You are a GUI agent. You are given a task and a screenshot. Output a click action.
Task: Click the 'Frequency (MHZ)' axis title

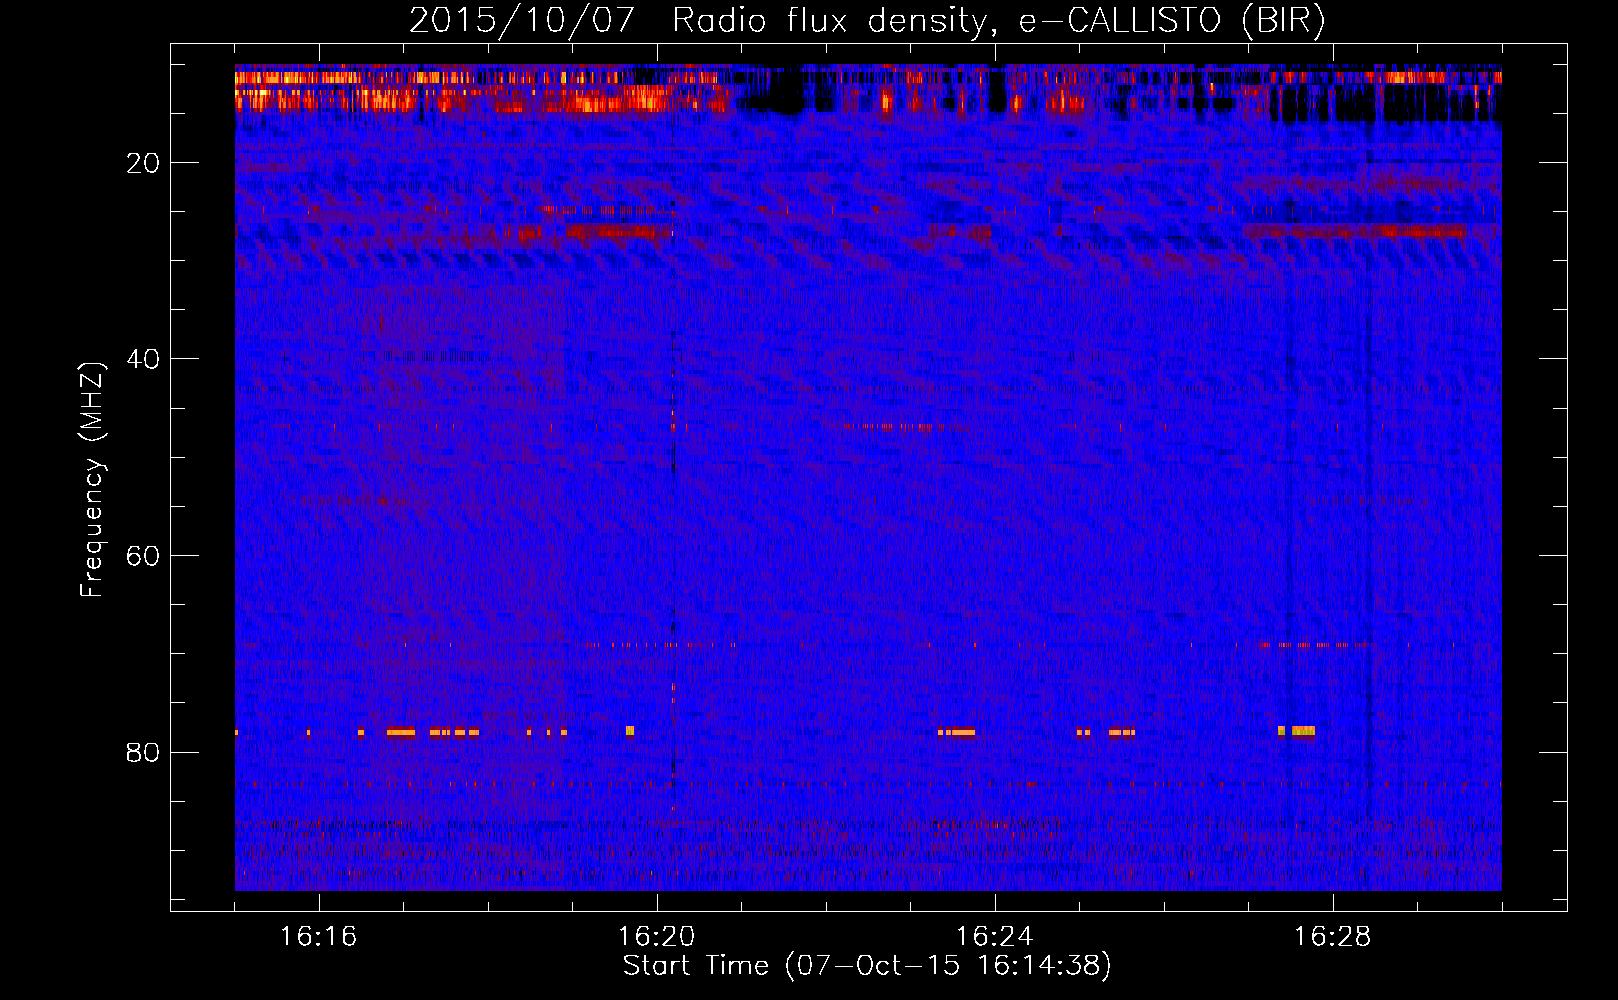92,480
